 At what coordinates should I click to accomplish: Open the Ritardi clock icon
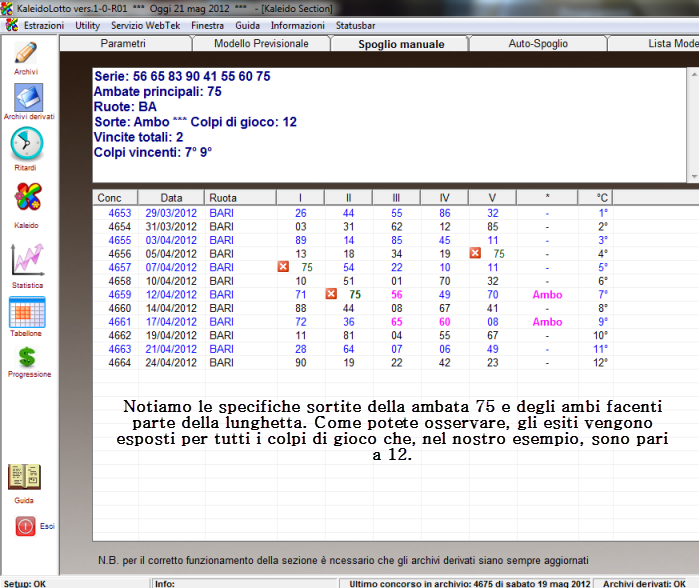tap(26, 146)
